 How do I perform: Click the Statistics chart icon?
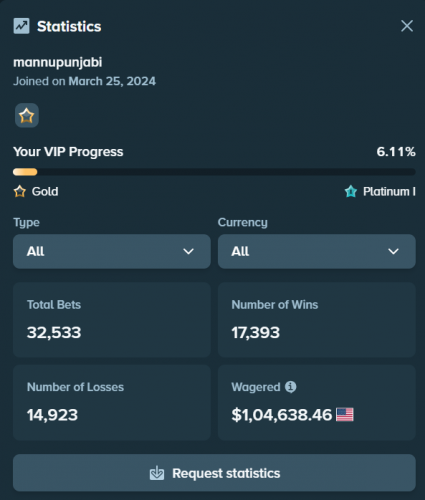tap(21, 26)
